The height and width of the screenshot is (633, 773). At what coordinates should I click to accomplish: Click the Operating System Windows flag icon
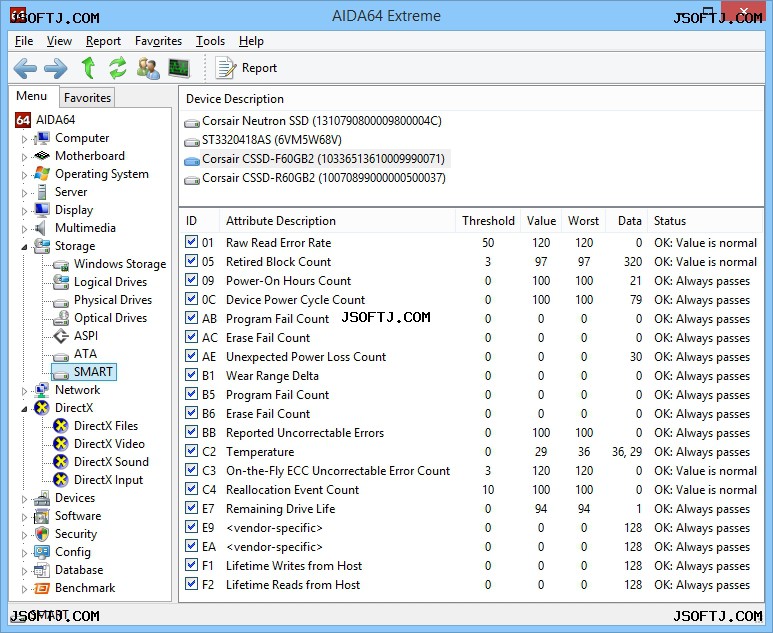pos(42,174)
